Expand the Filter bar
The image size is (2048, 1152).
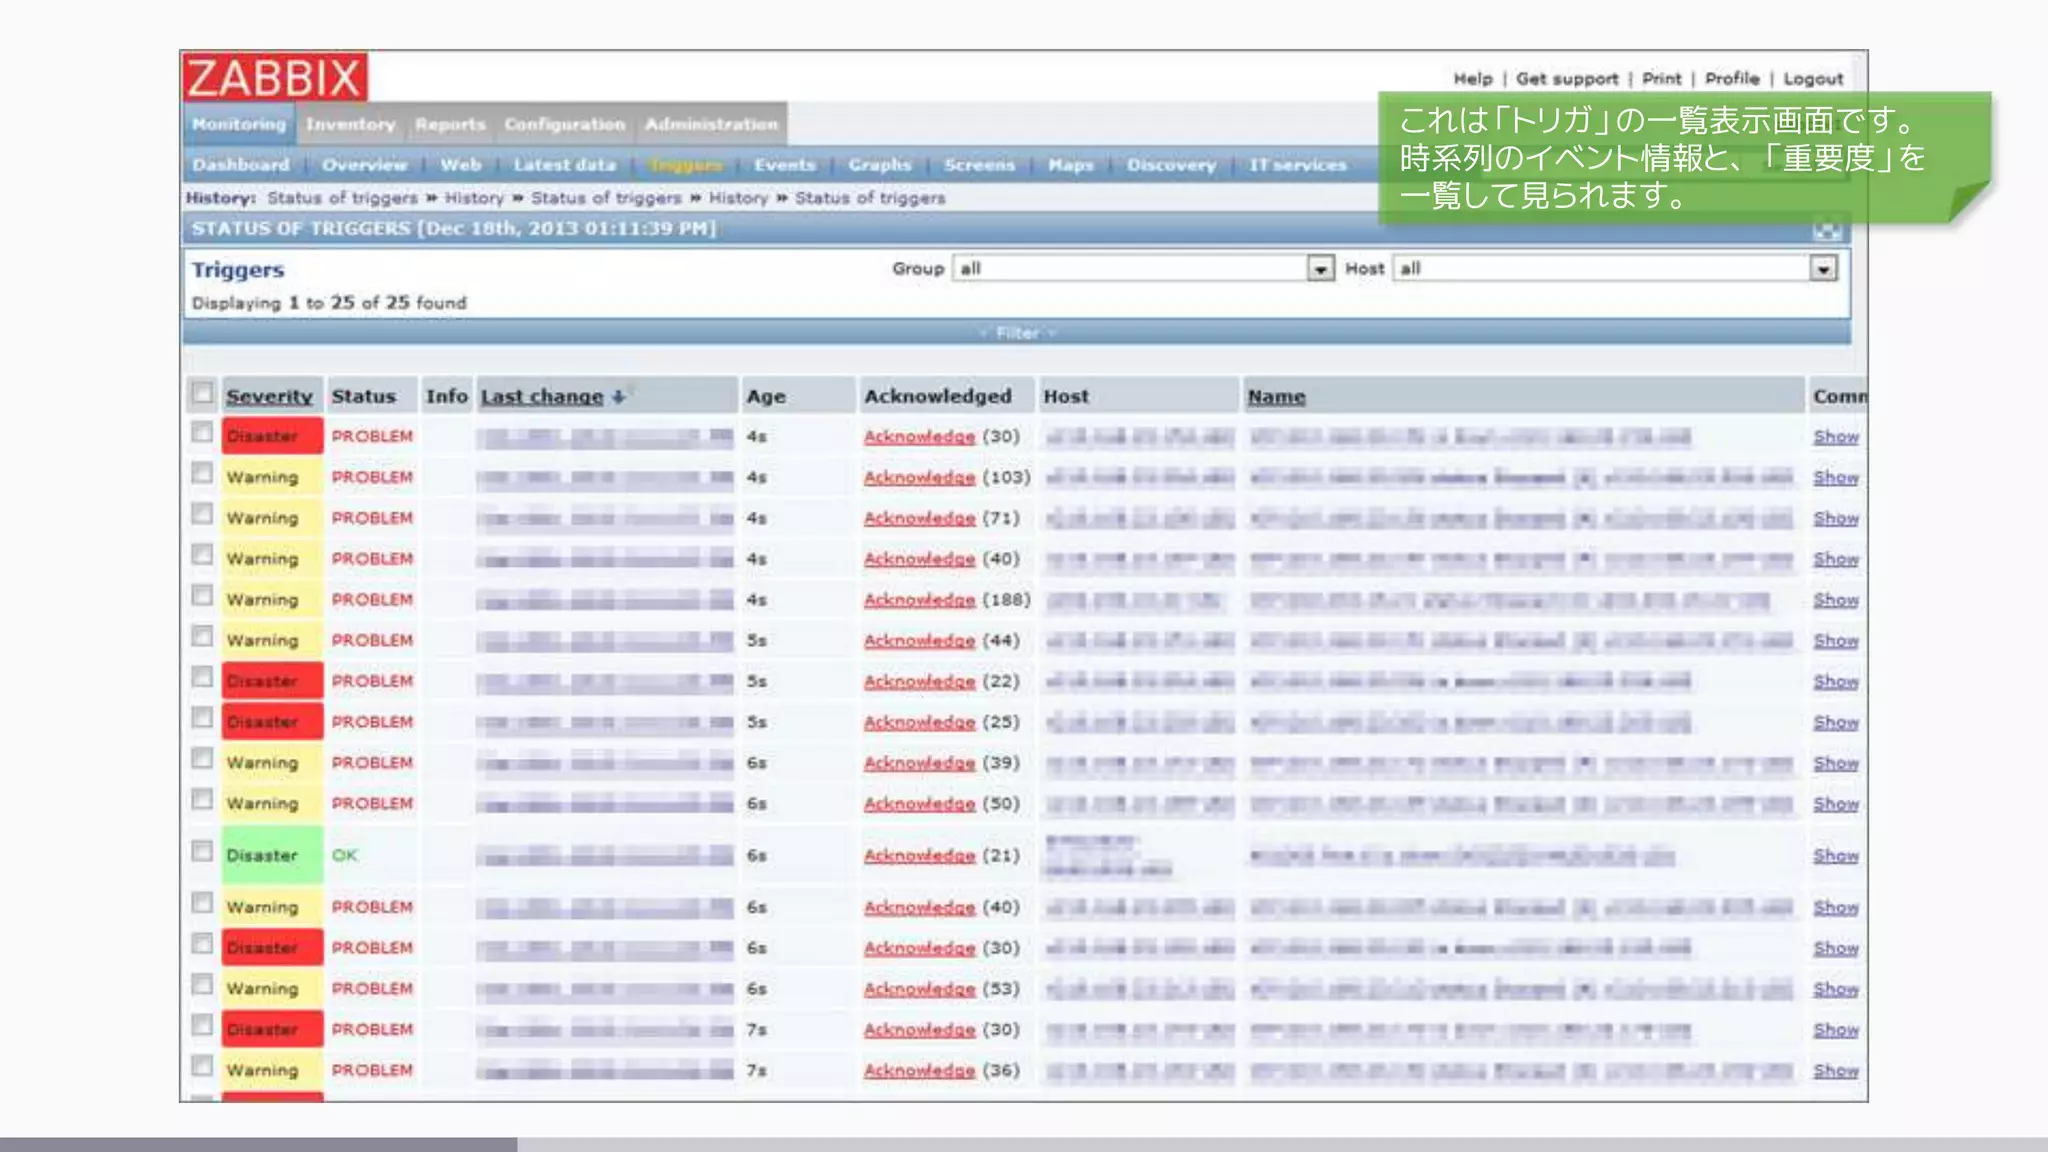pos(1017,333)
